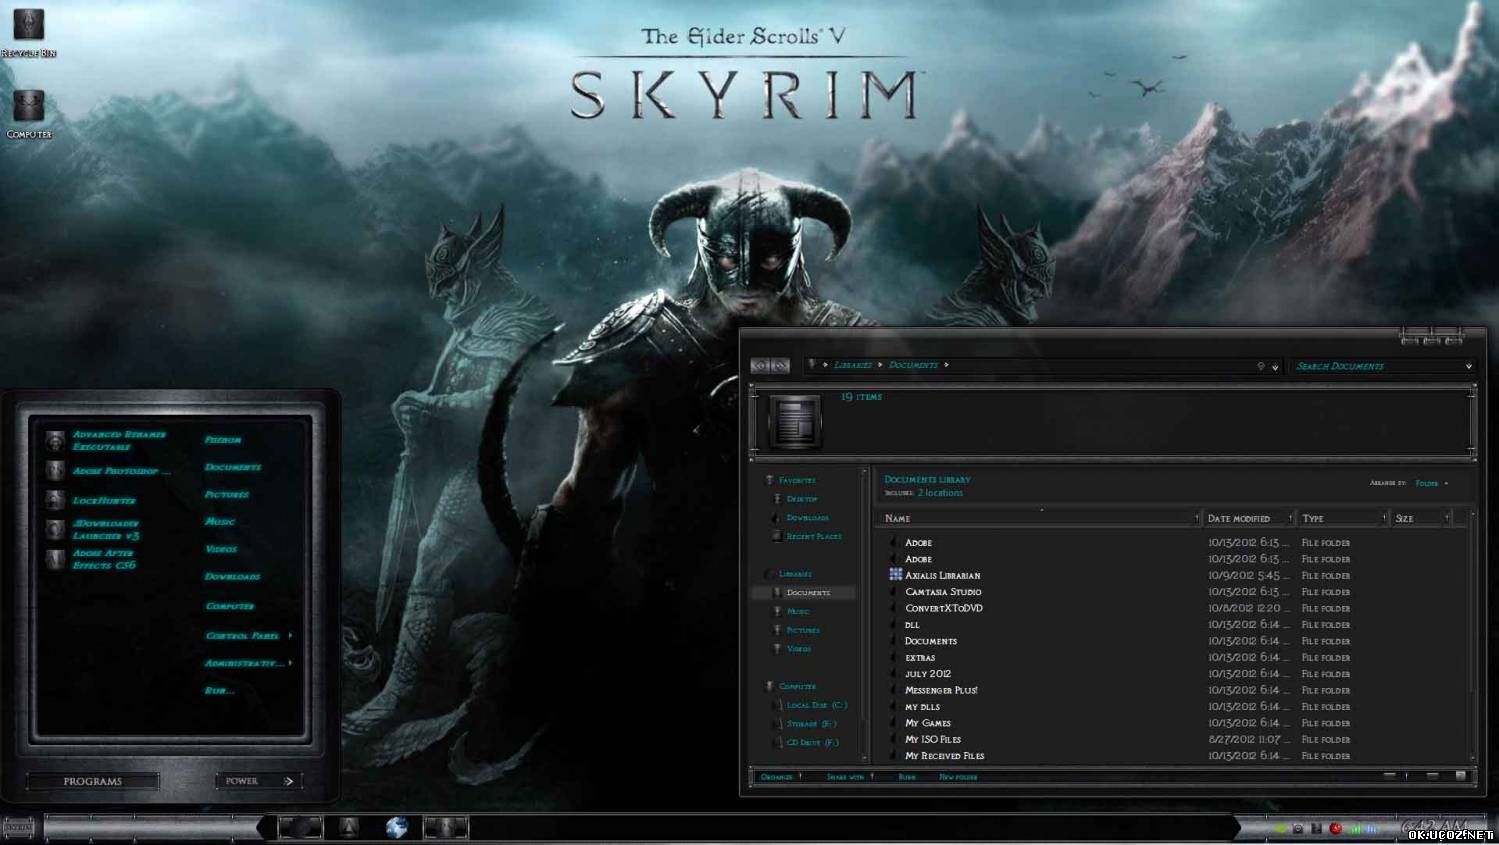Click the red system tray icon
Image resolution: width=1499 pixels, height=845 pixels.
(1336, 828)
